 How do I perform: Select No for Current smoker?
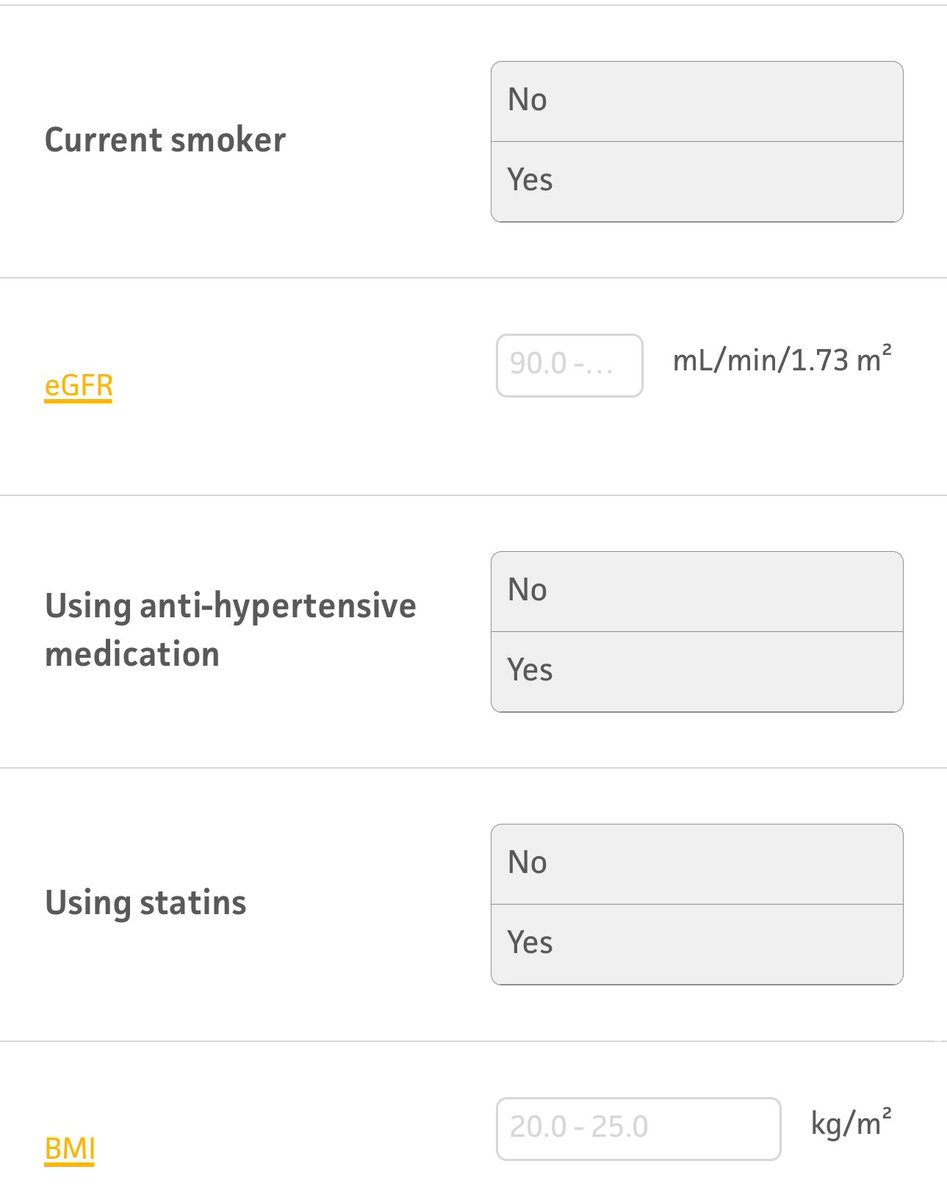pyautogui.click(x=696, y=101)
